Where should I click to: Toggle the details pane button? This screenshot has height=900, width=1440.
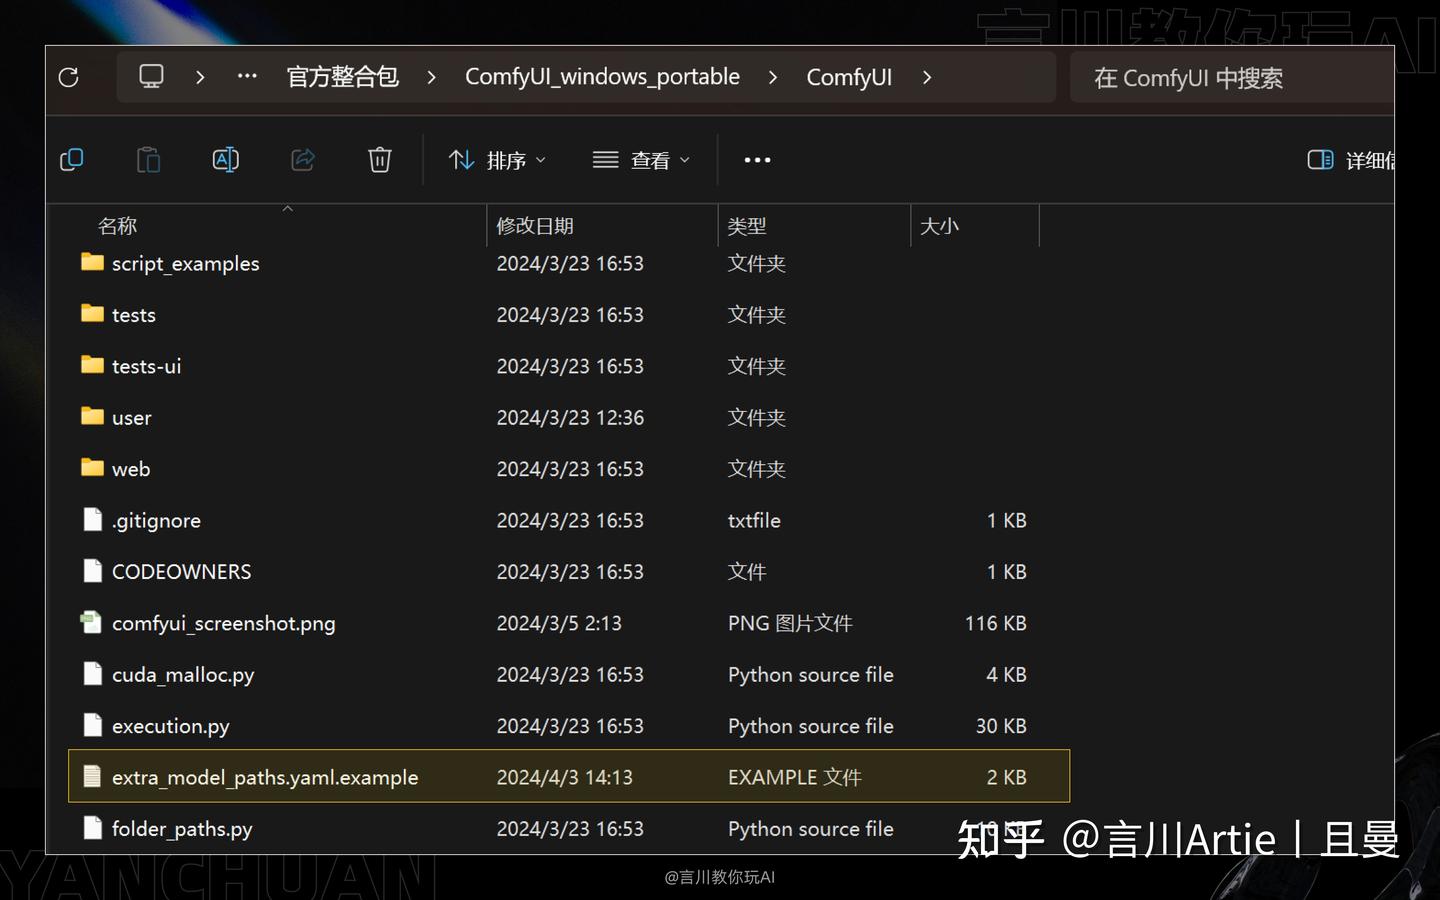click(x=1351, y=160)
